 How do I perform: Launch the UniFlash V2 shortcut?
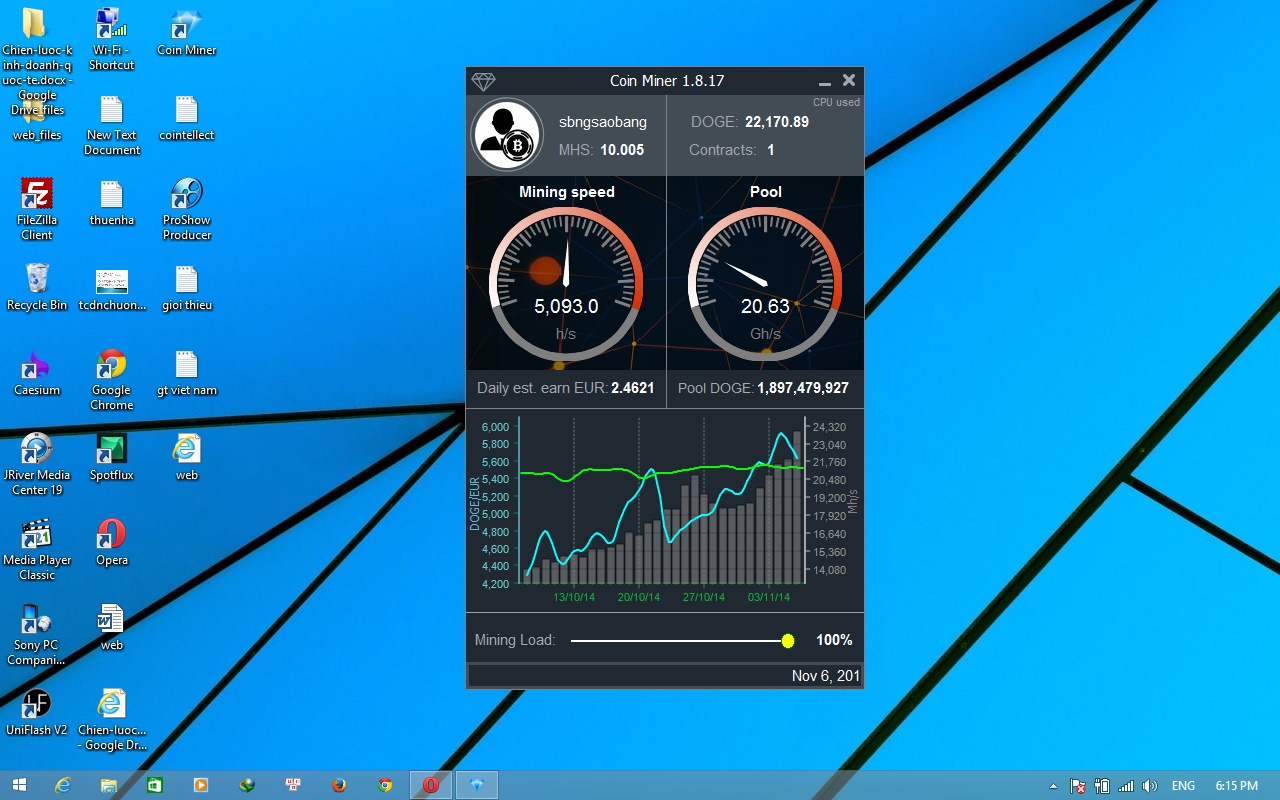(x=37, y=714)
